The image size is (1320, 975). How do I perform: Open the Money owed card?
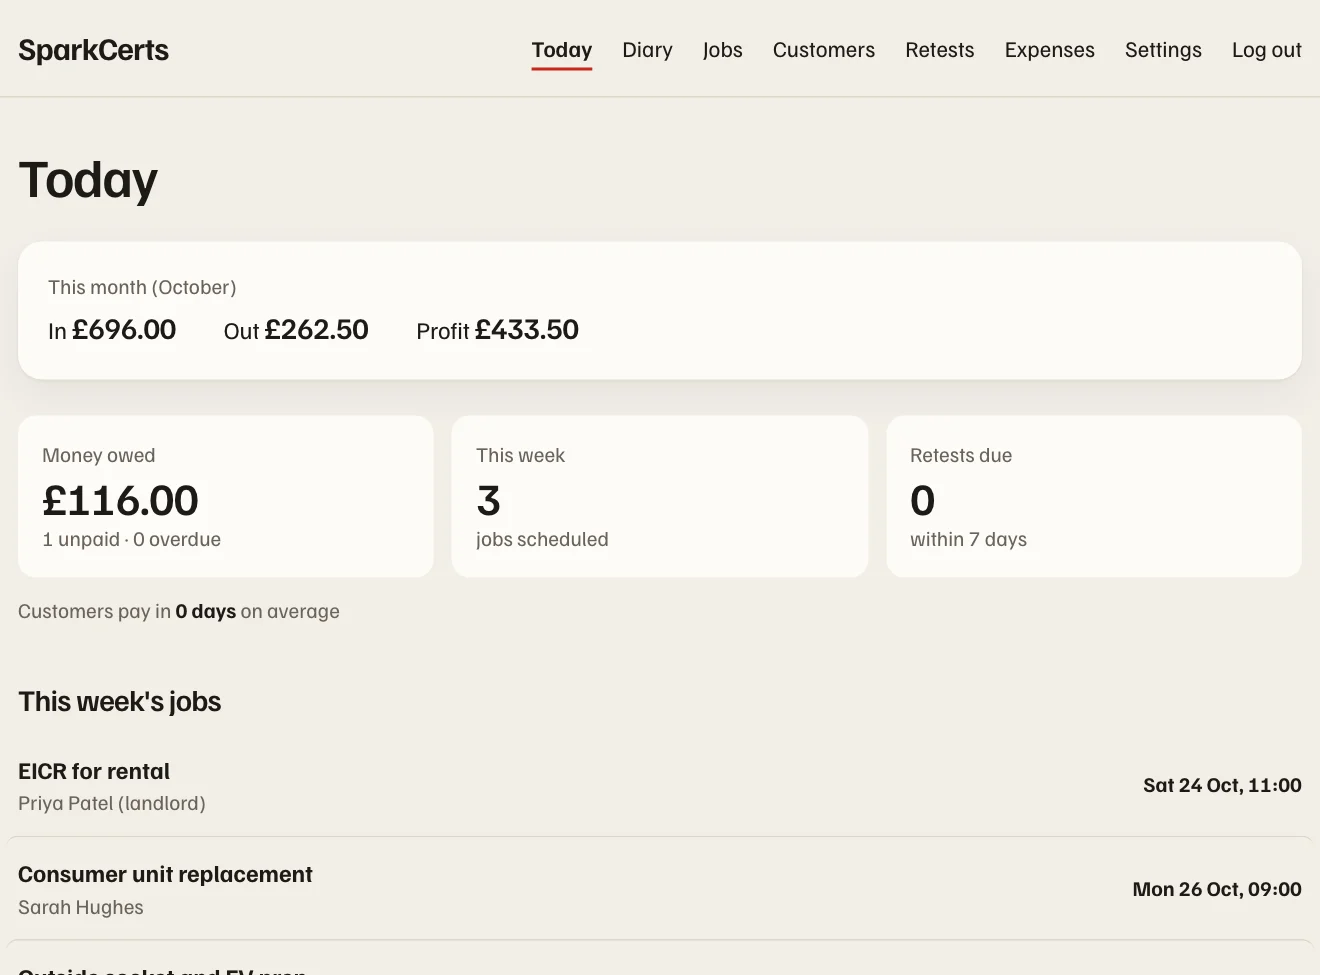click(226, 496)
